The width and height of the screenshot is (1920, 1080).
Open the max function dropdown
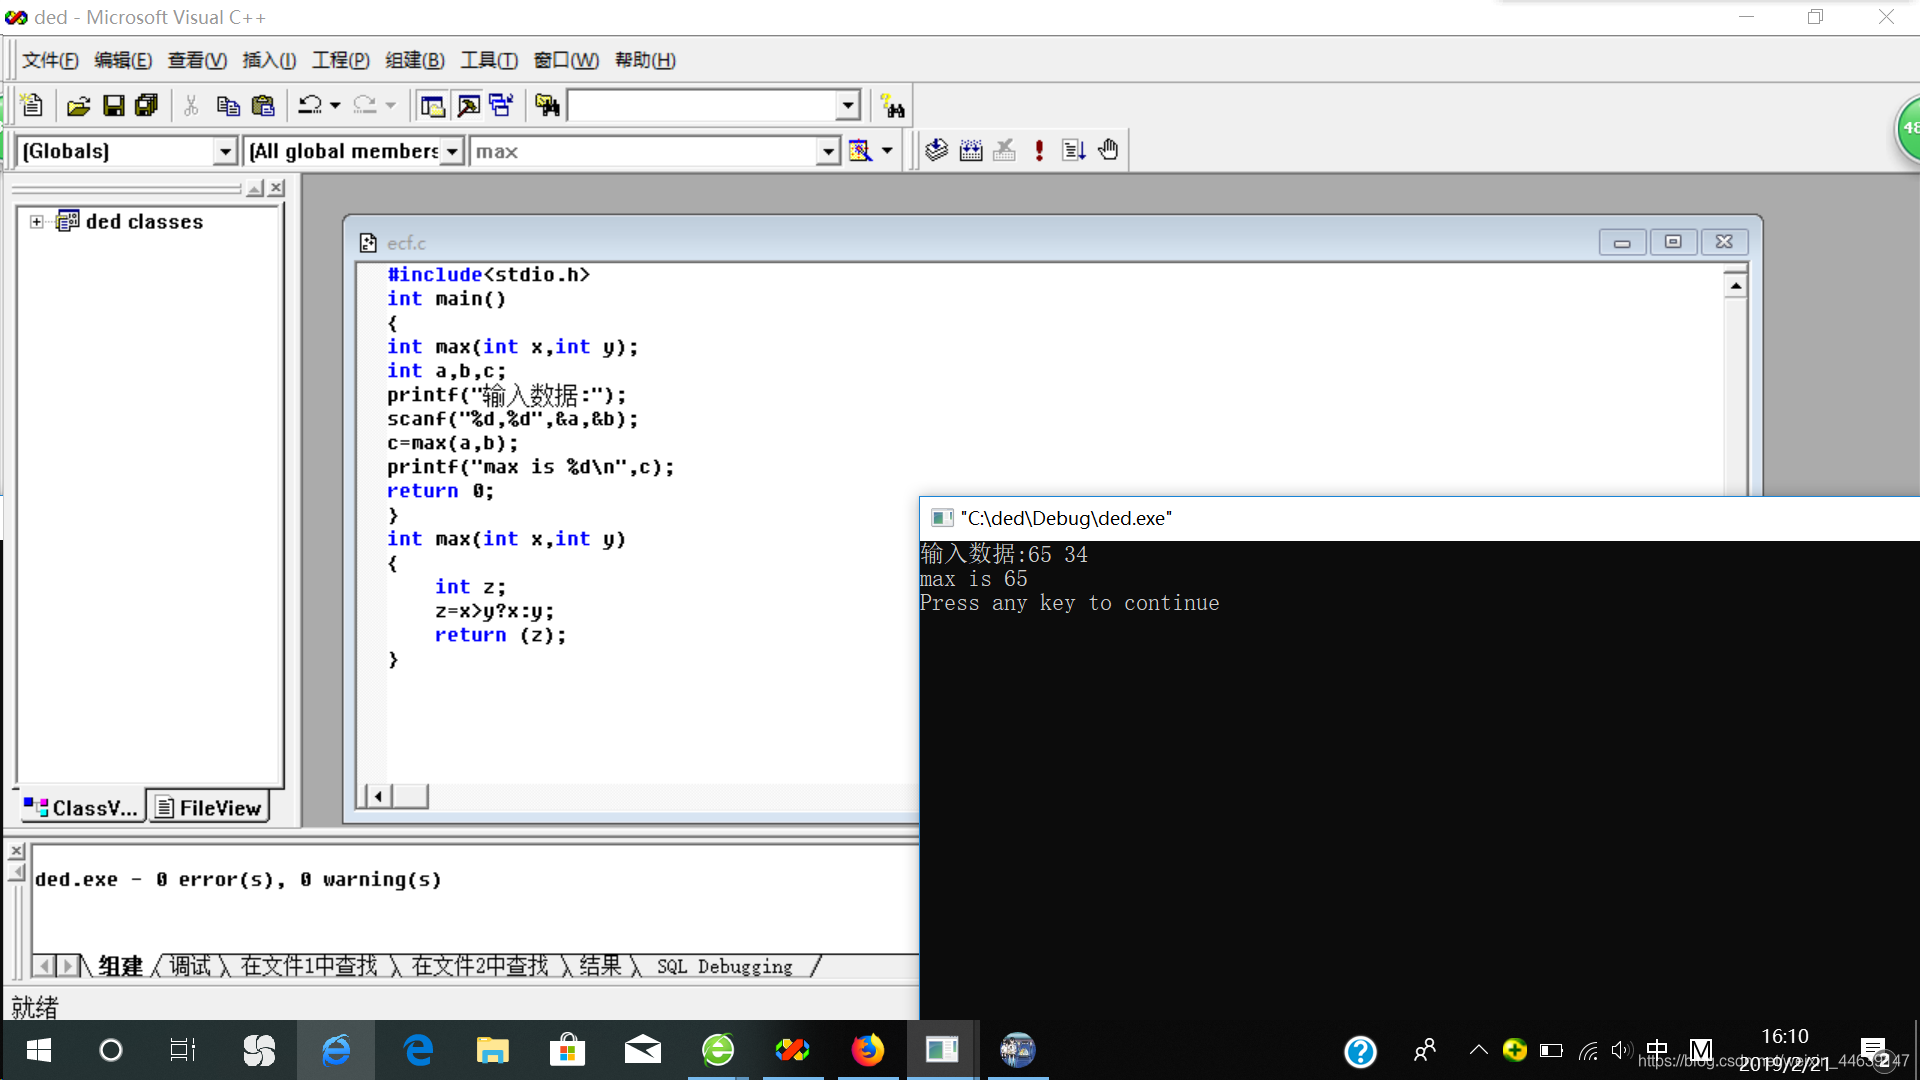point(828,151)
